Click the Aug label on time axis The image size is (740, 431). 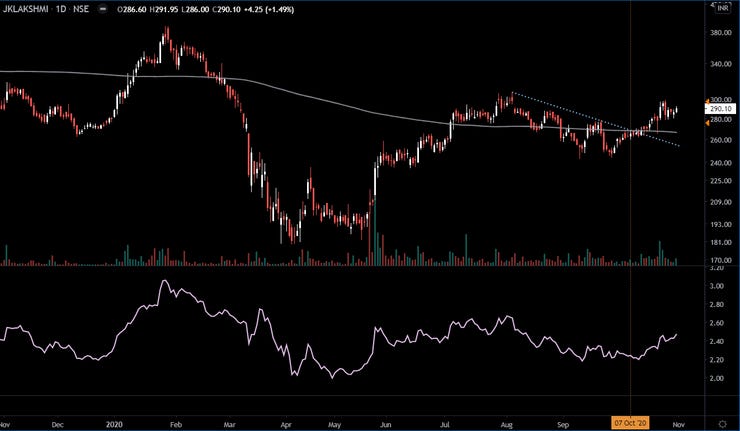pos(506,424)
